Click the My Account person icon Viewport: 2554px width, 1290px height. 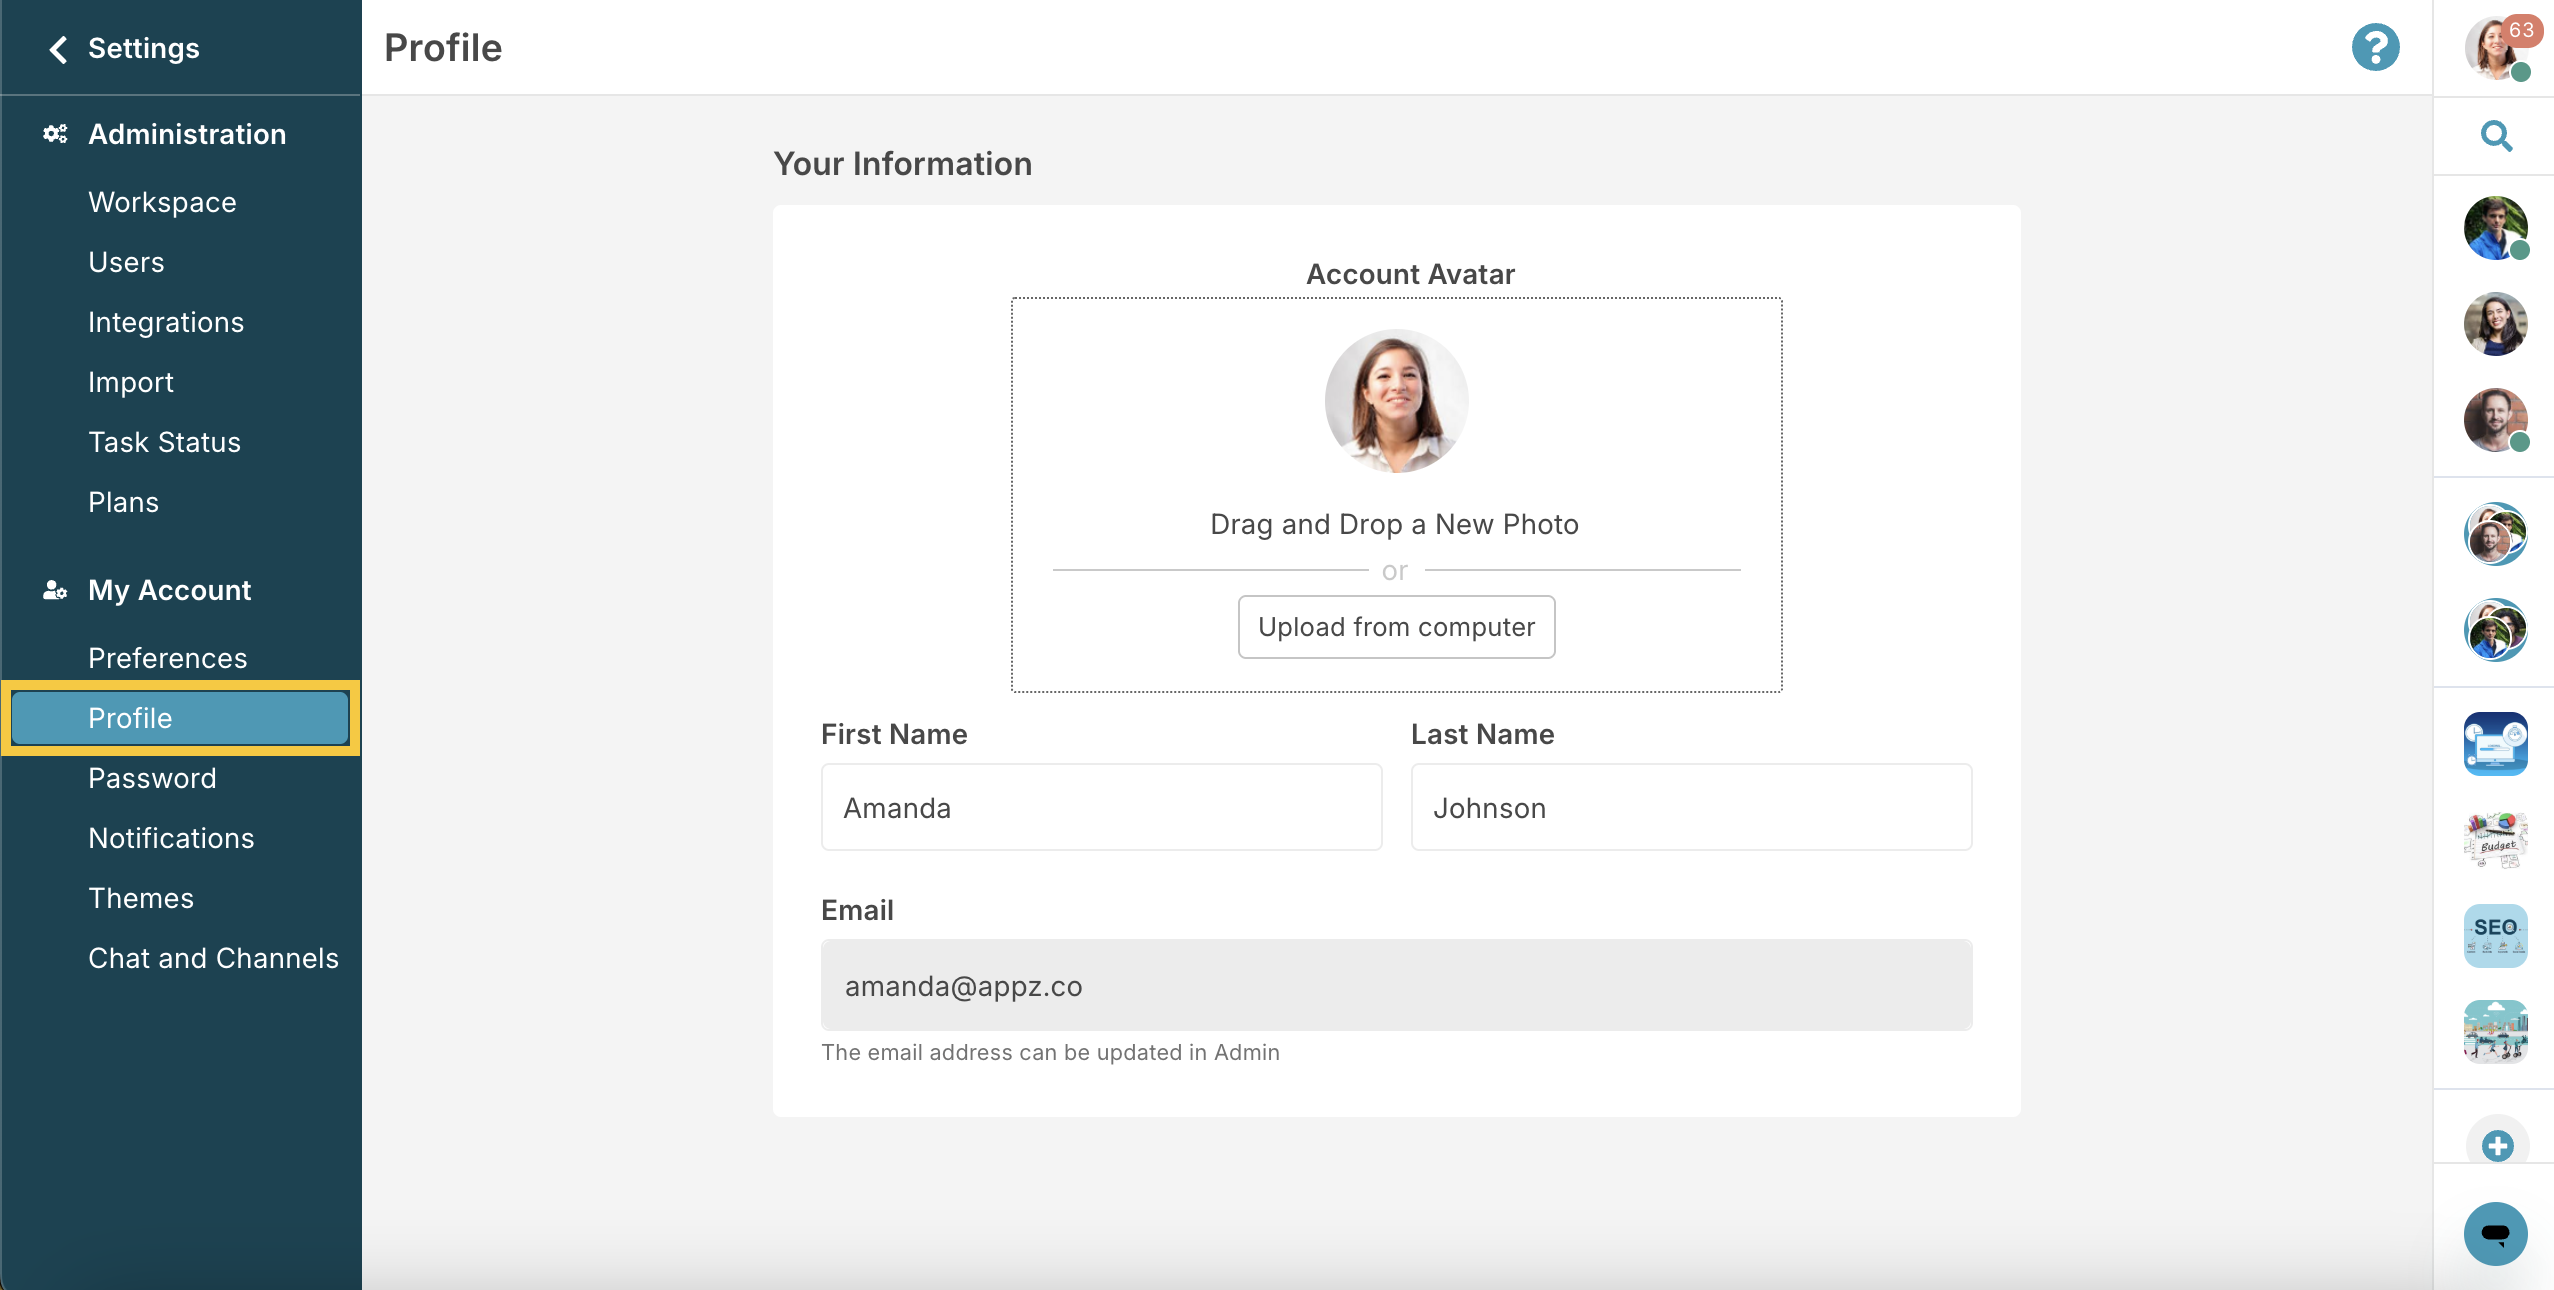click(x=54, y=590)
